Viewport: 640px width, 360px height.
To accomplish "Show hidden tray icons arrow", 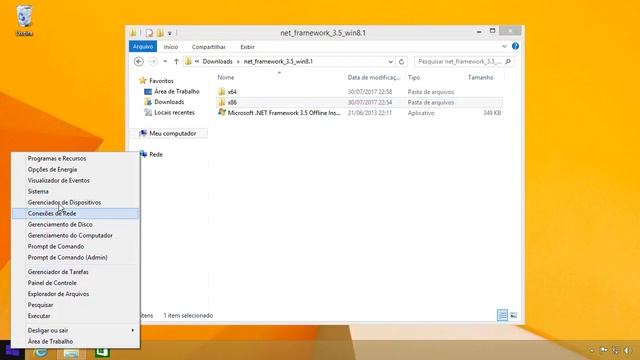I will pos(591,351).
